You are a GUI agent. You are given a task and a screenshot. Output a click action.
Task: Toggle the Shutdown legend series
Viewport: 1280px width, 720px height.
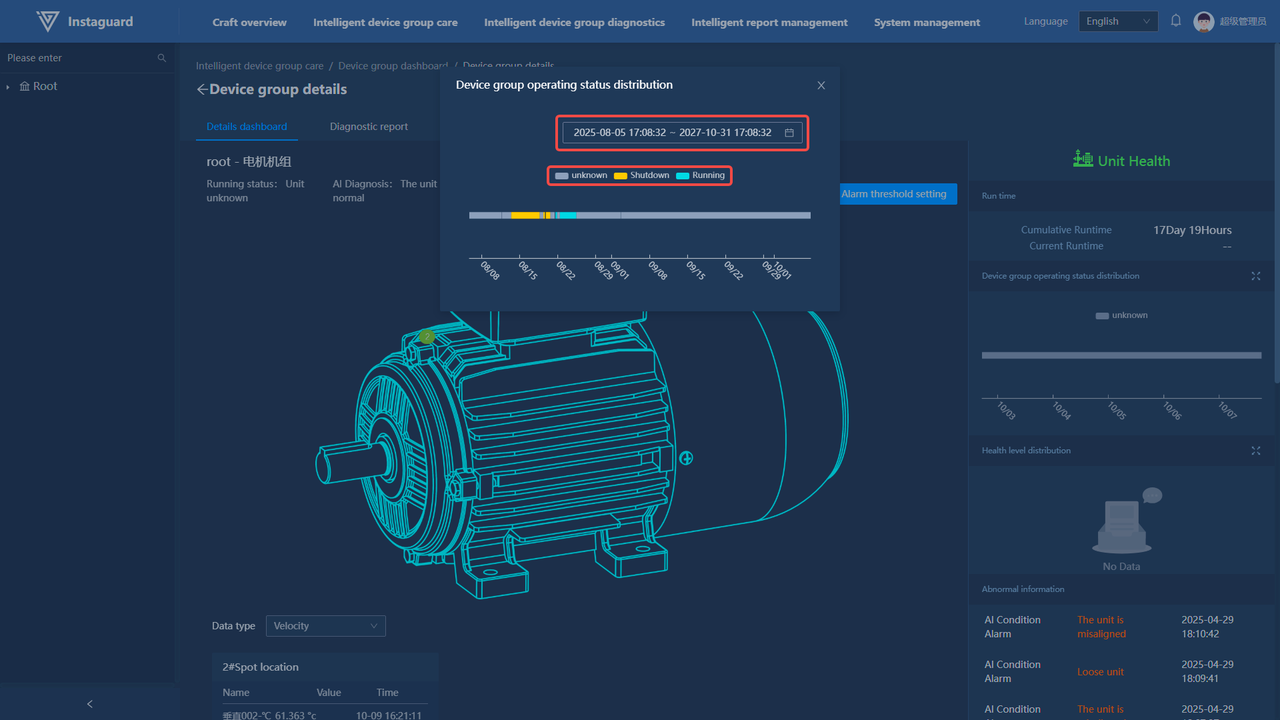coord(641,176)
